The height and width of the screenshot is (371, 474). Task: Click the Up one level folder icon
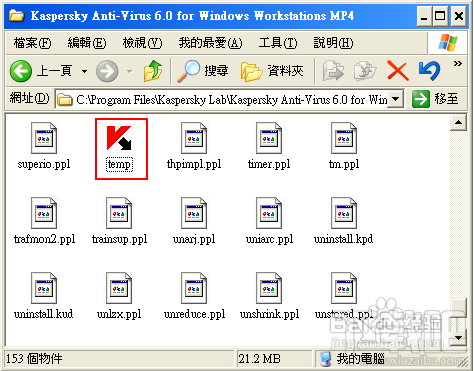point(153,71)
